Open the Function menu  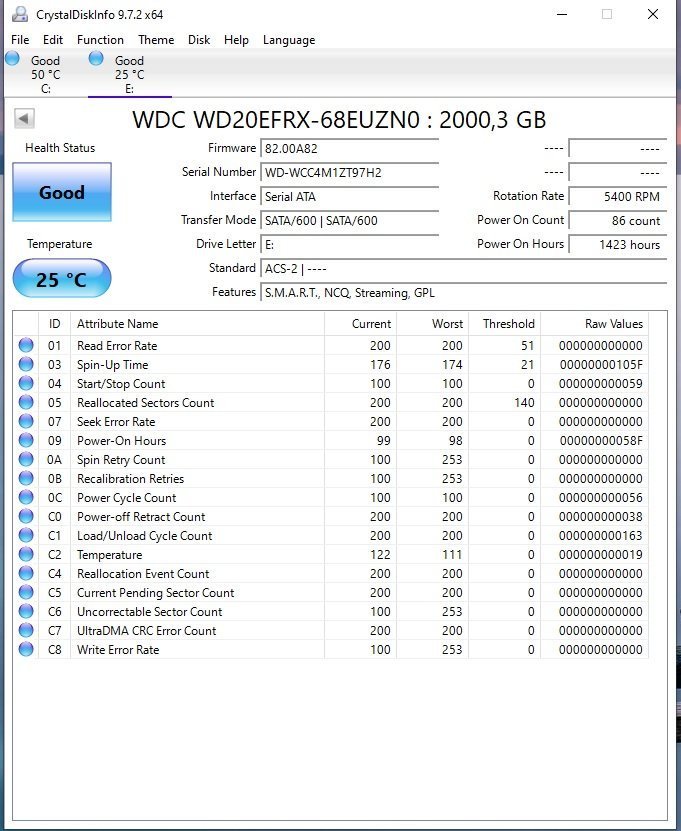(x=100, y=40)
